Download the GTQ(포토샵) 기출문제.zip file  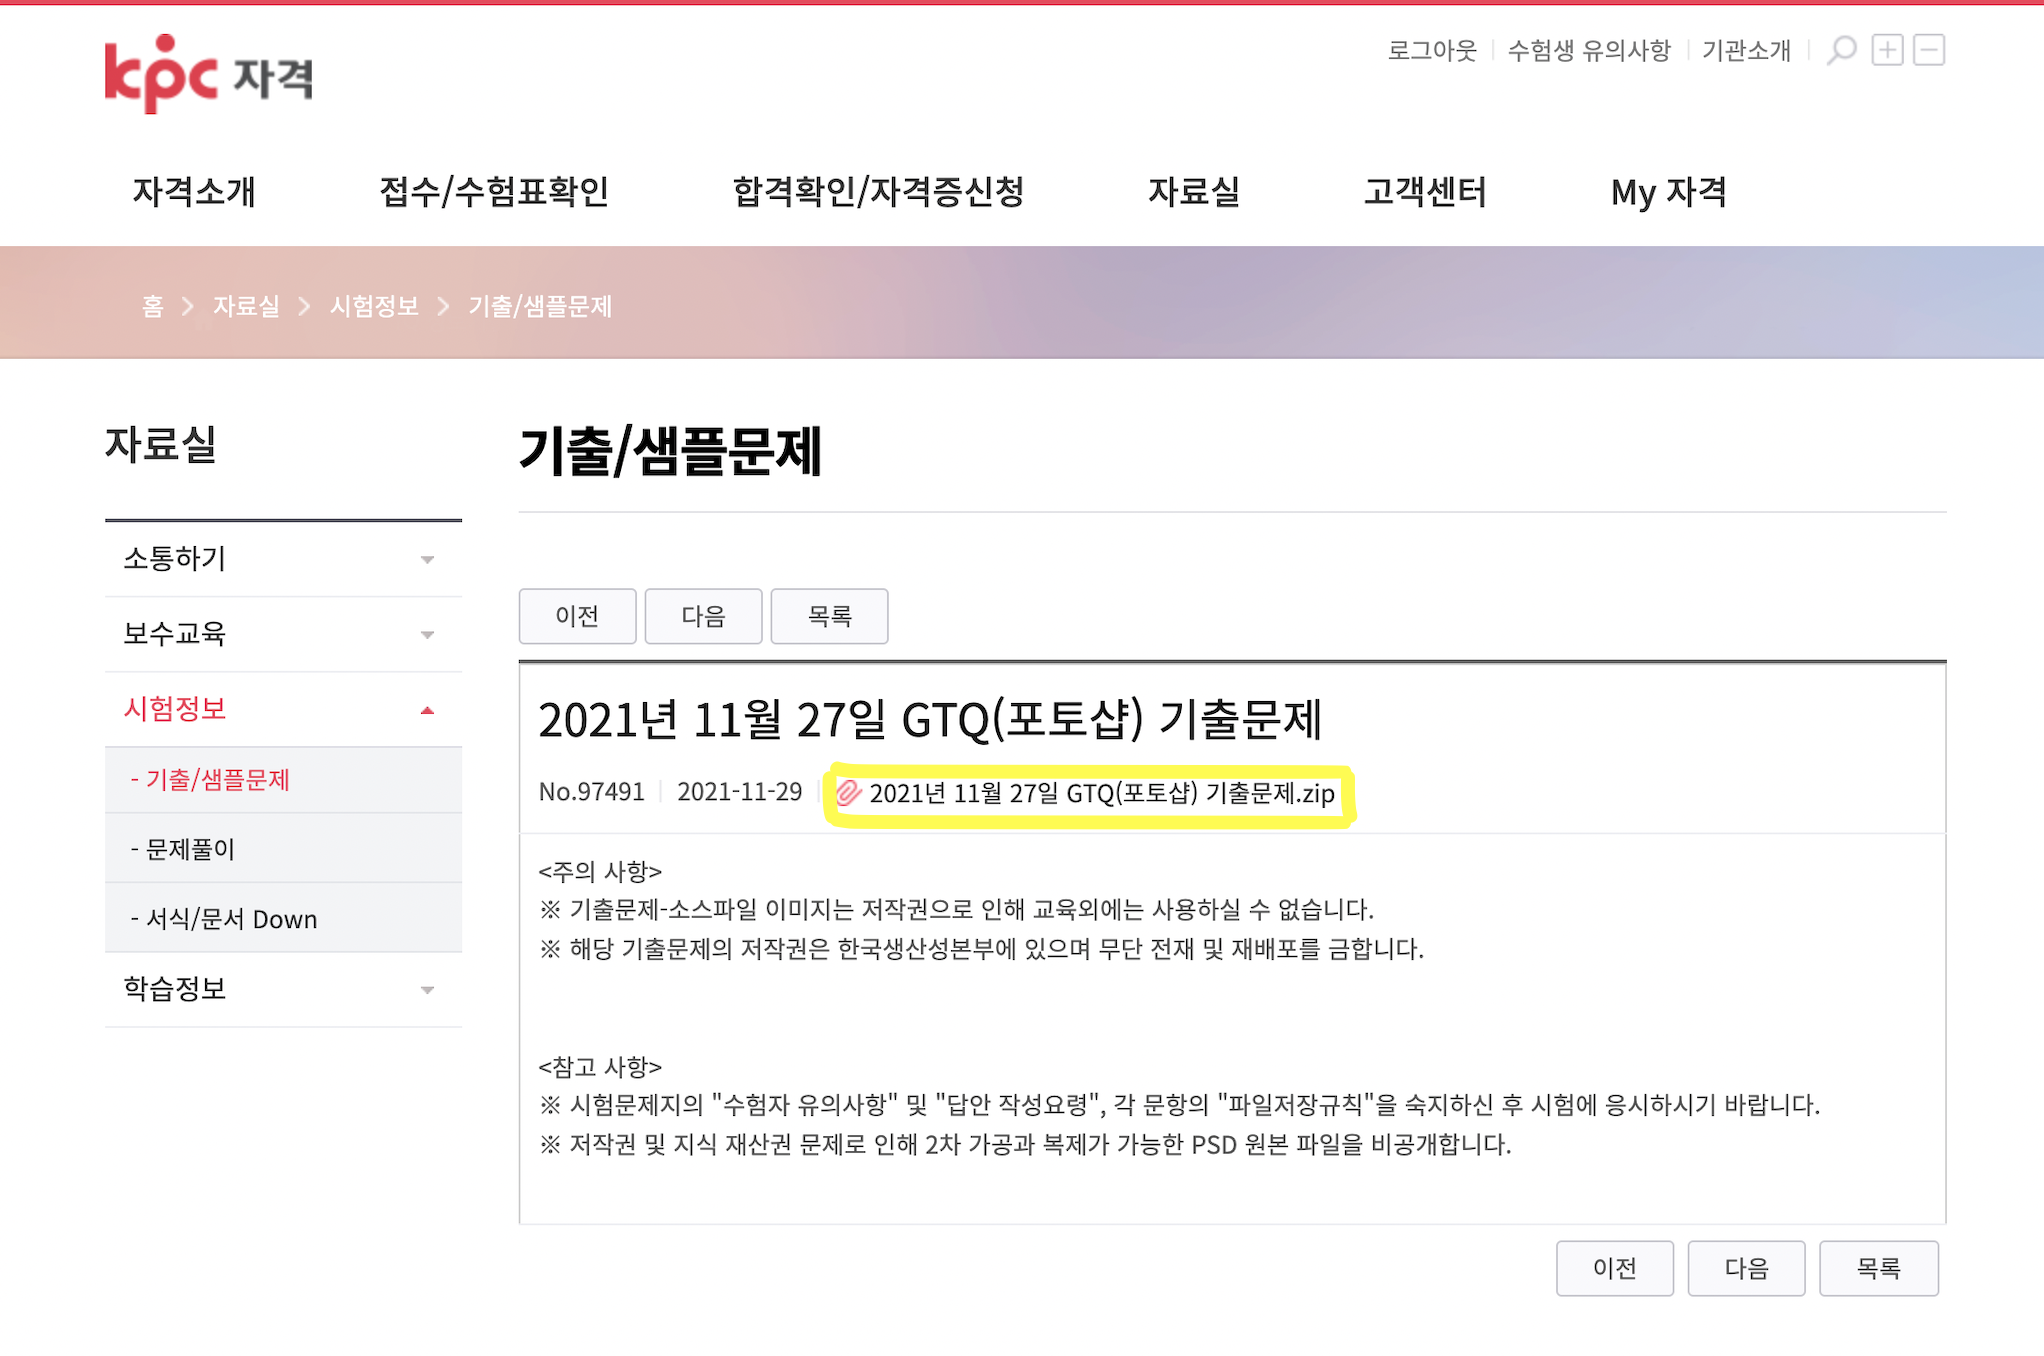1101,794
